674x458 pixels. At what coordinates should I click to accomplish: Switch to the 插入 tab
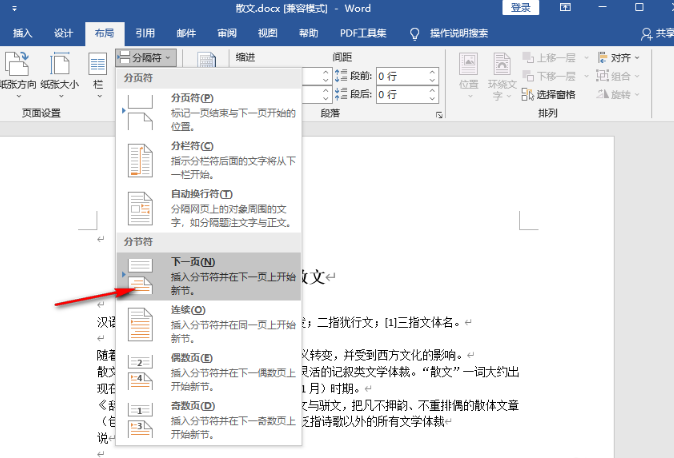point(22,33)
